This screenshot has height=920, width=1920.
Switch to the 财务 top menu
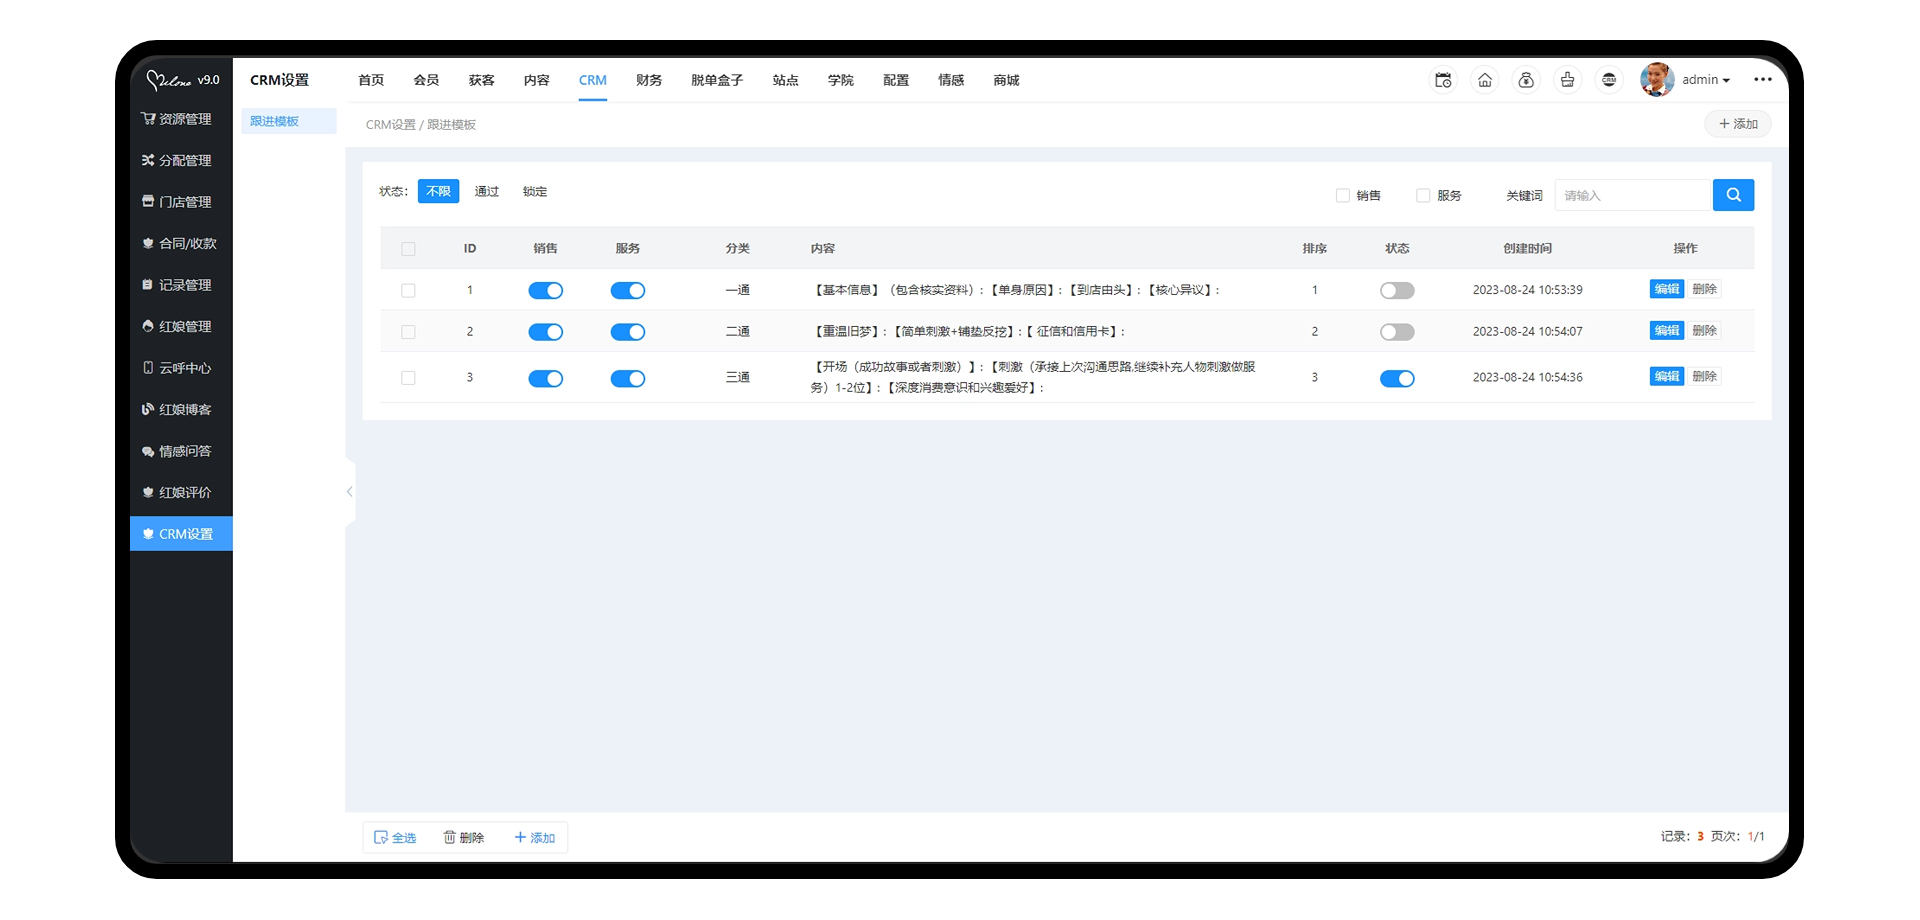[648, 80]
